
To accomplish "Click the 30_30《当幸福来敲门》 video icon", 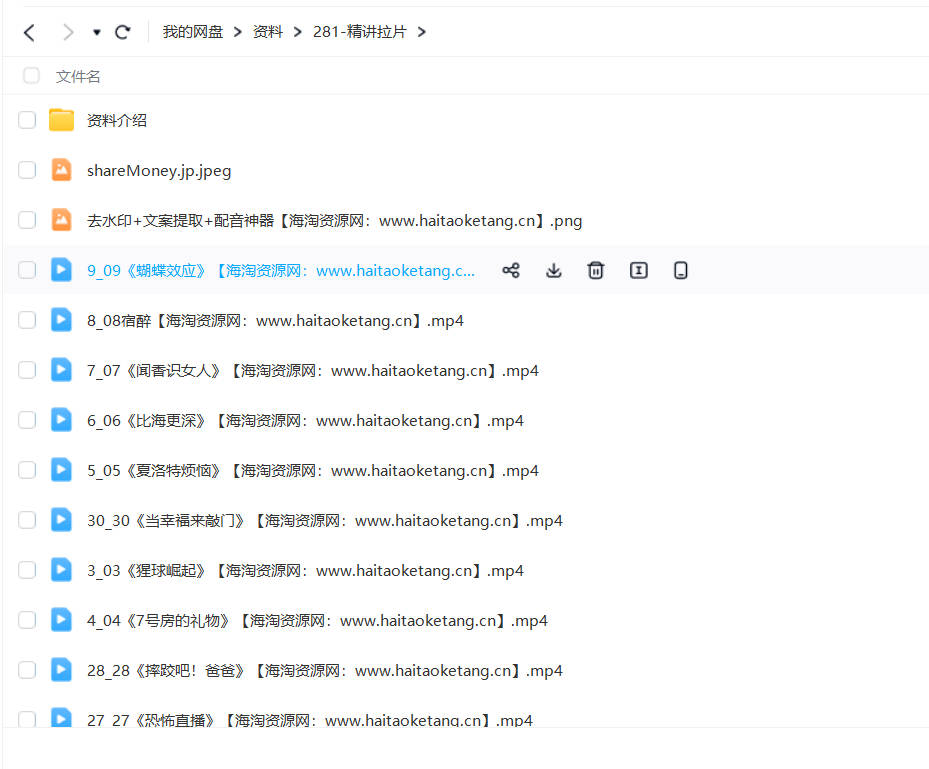I will pos(61,520).
